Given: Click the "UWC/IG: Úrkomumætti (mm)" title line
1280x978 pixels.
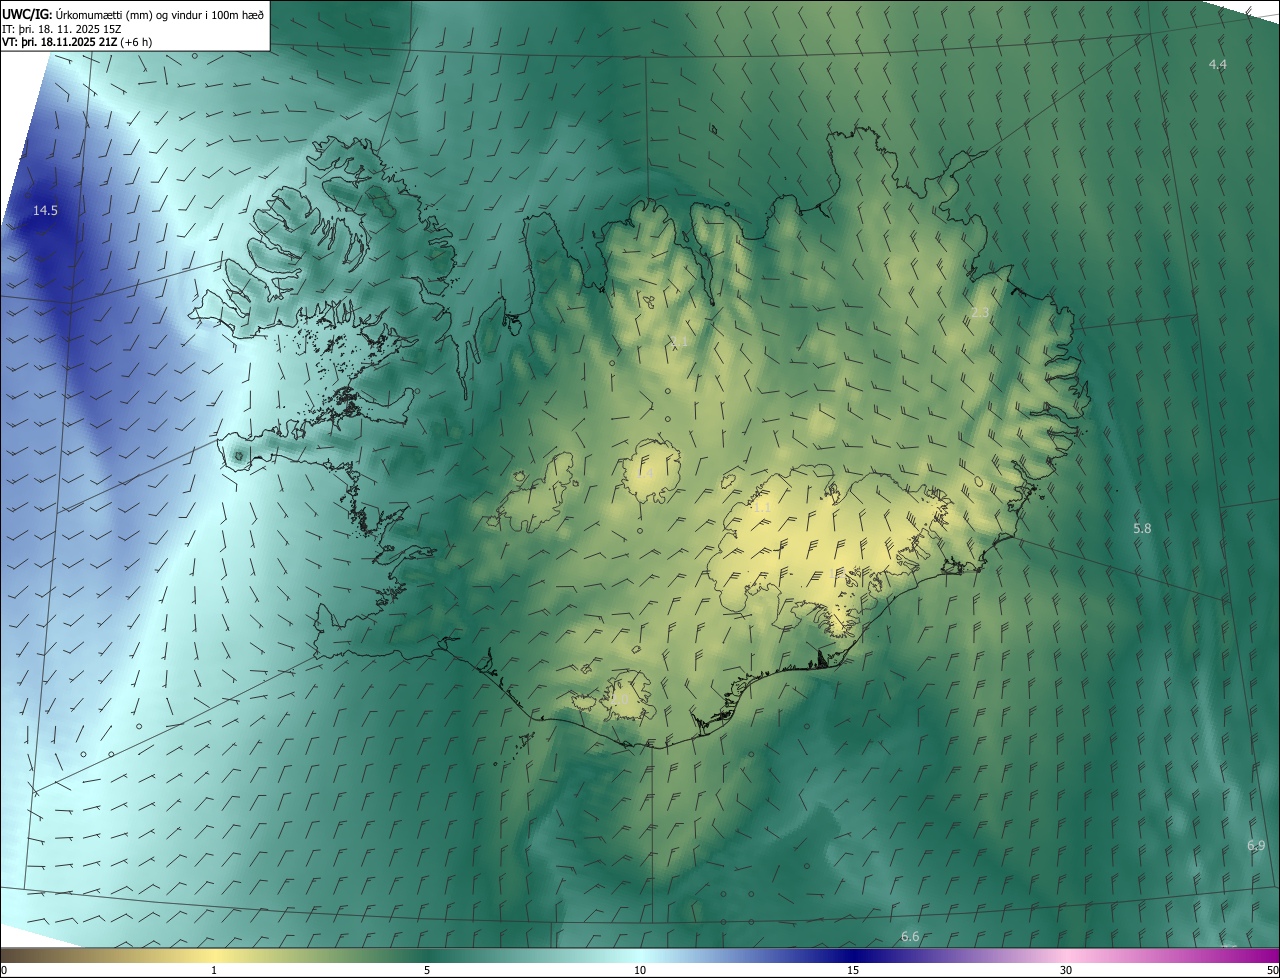Looking at the screenshot, I should [x=133, y=14].
